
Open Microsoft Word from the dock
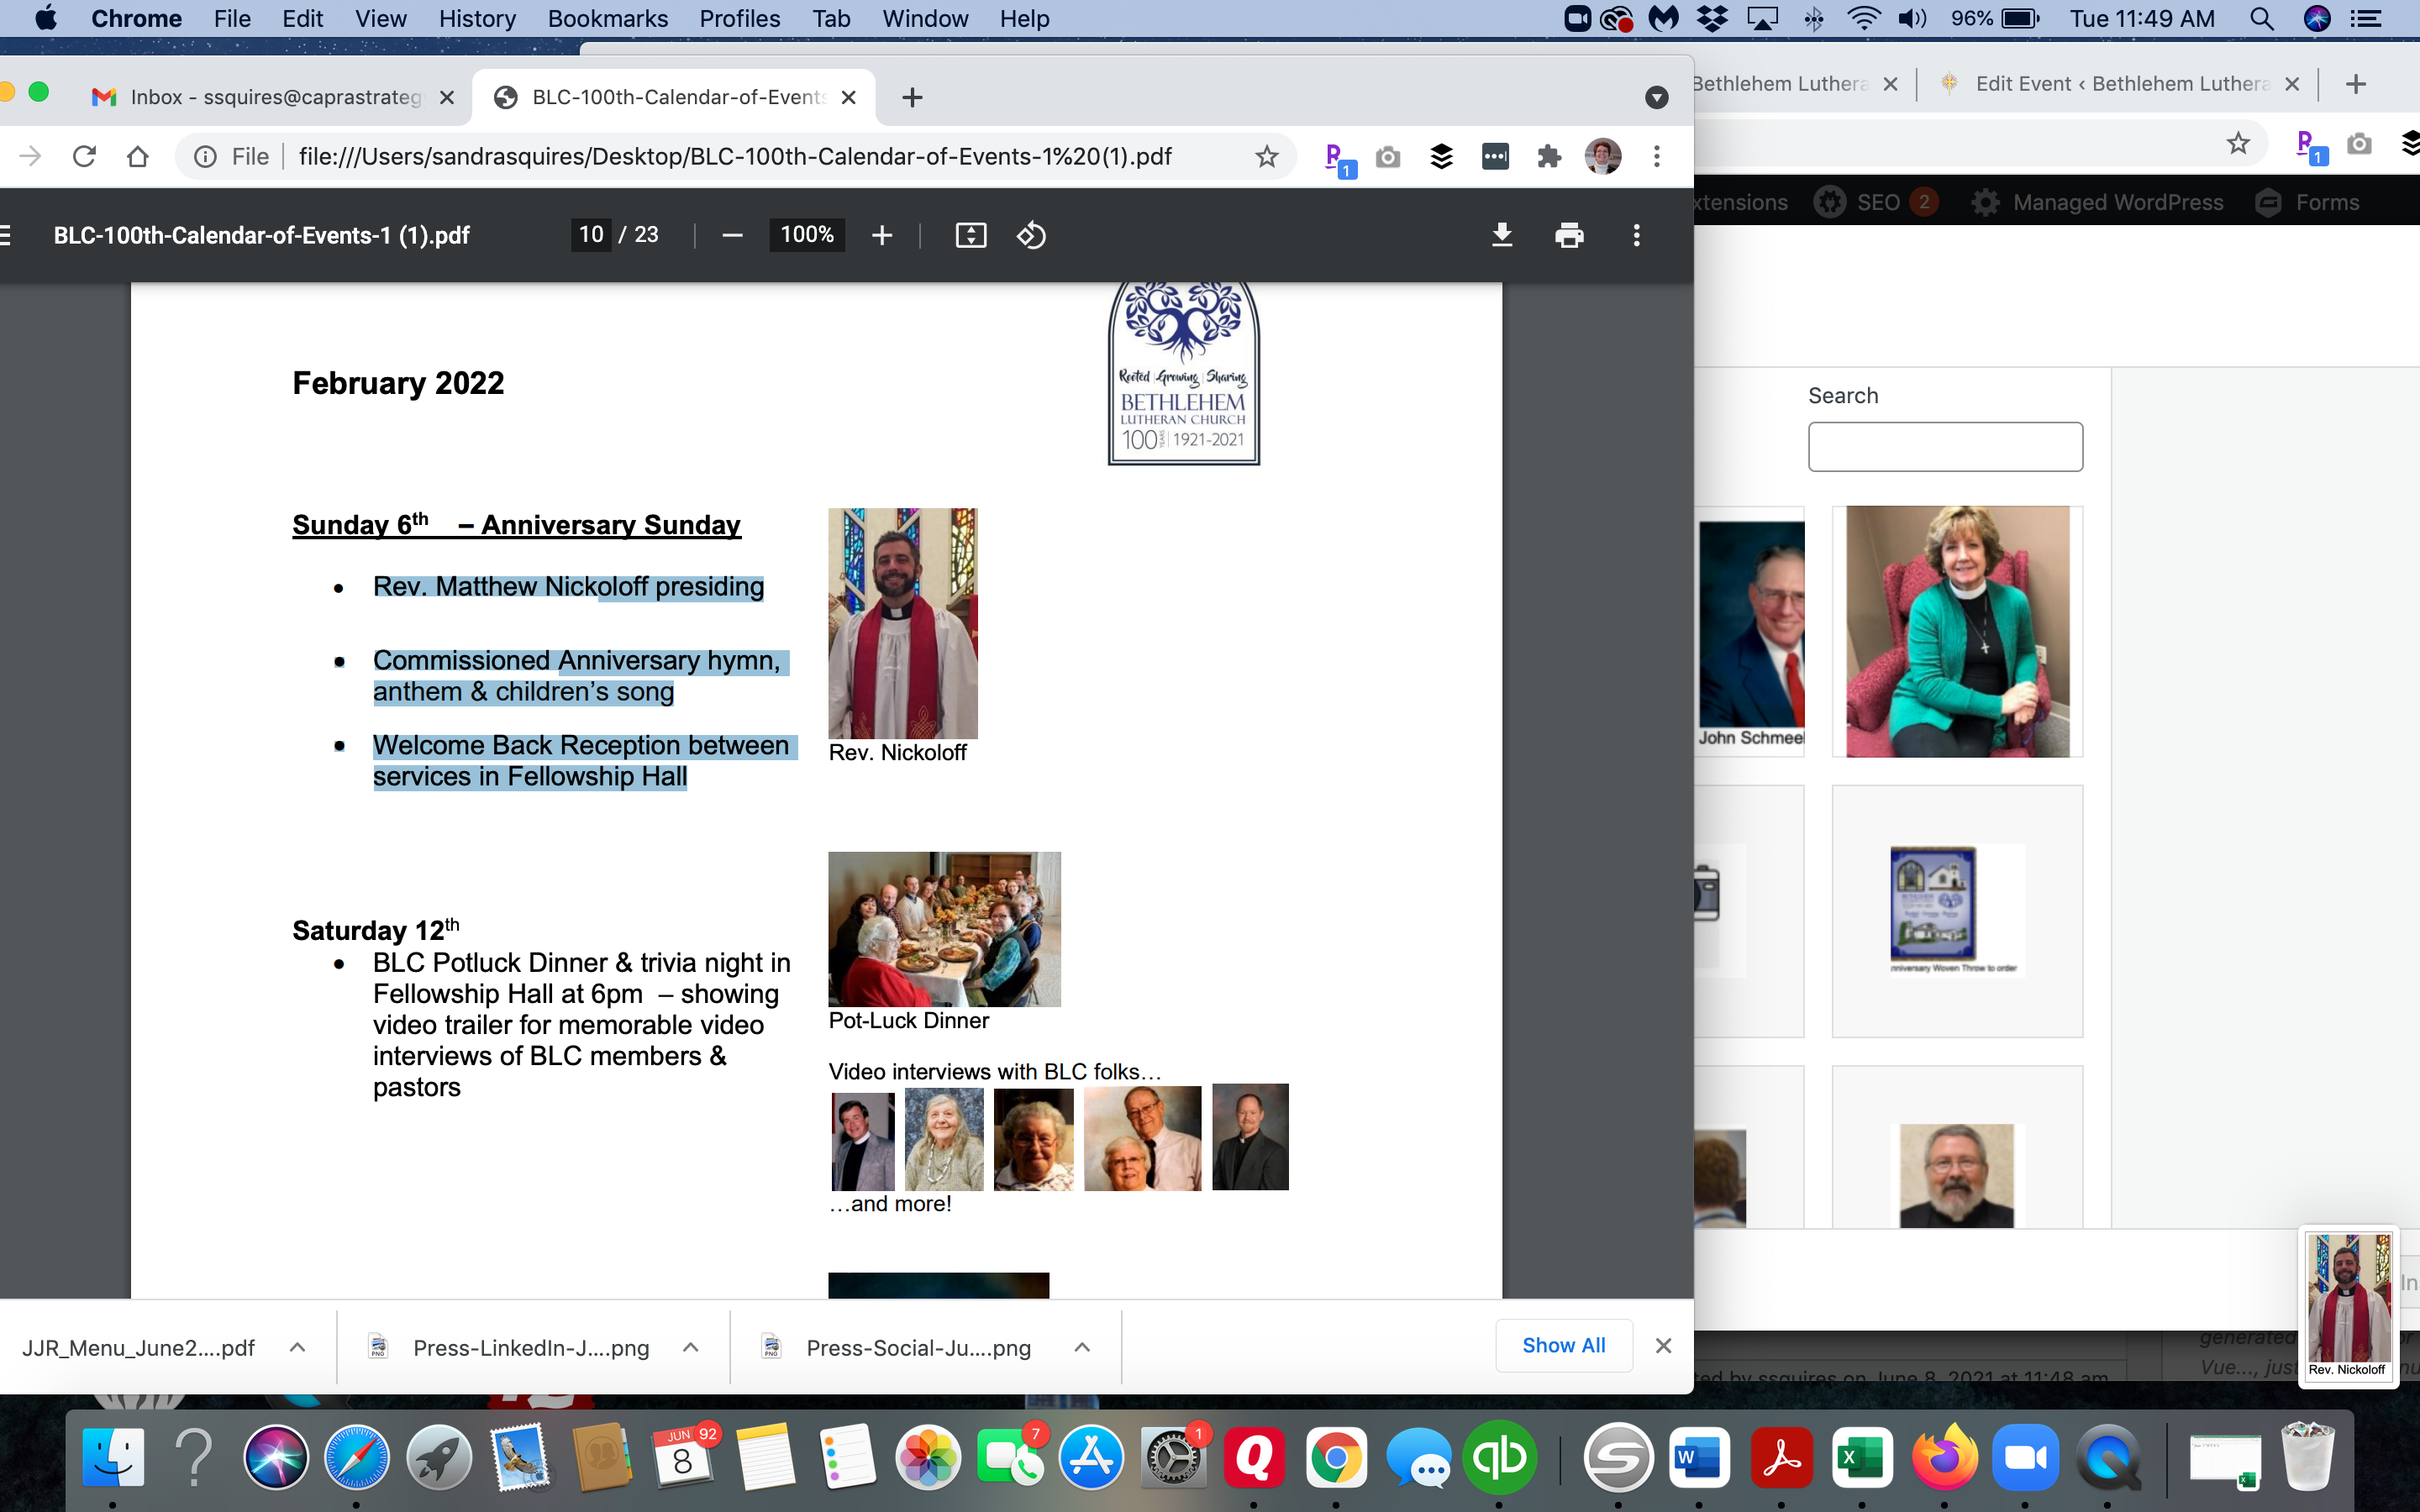[1699, 1458]
